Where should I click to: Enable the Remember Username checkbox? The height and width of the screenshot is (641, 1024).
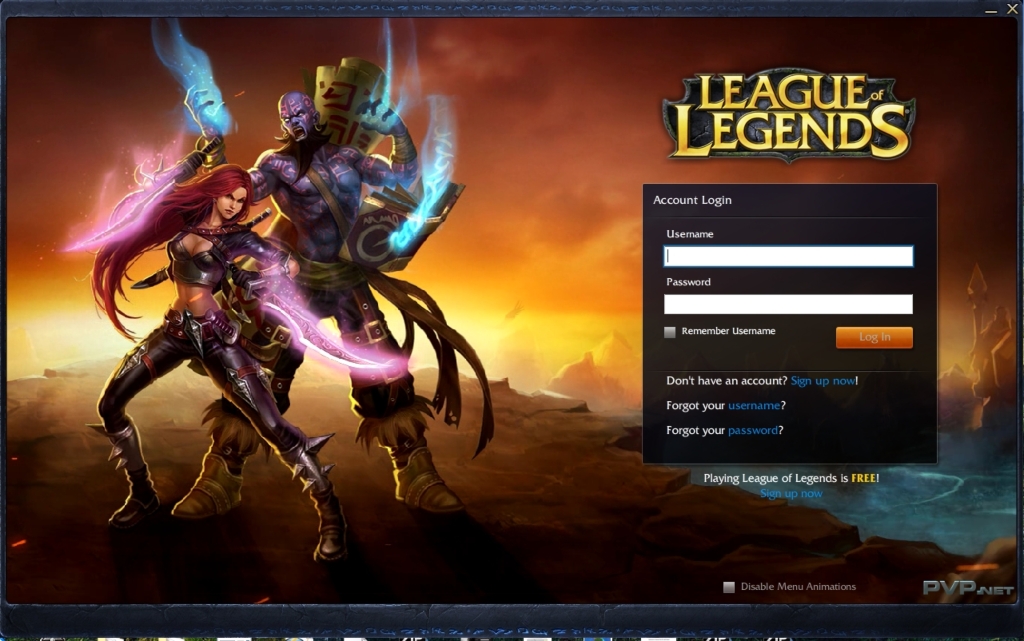pyautogui.click(x=669, y=332)
